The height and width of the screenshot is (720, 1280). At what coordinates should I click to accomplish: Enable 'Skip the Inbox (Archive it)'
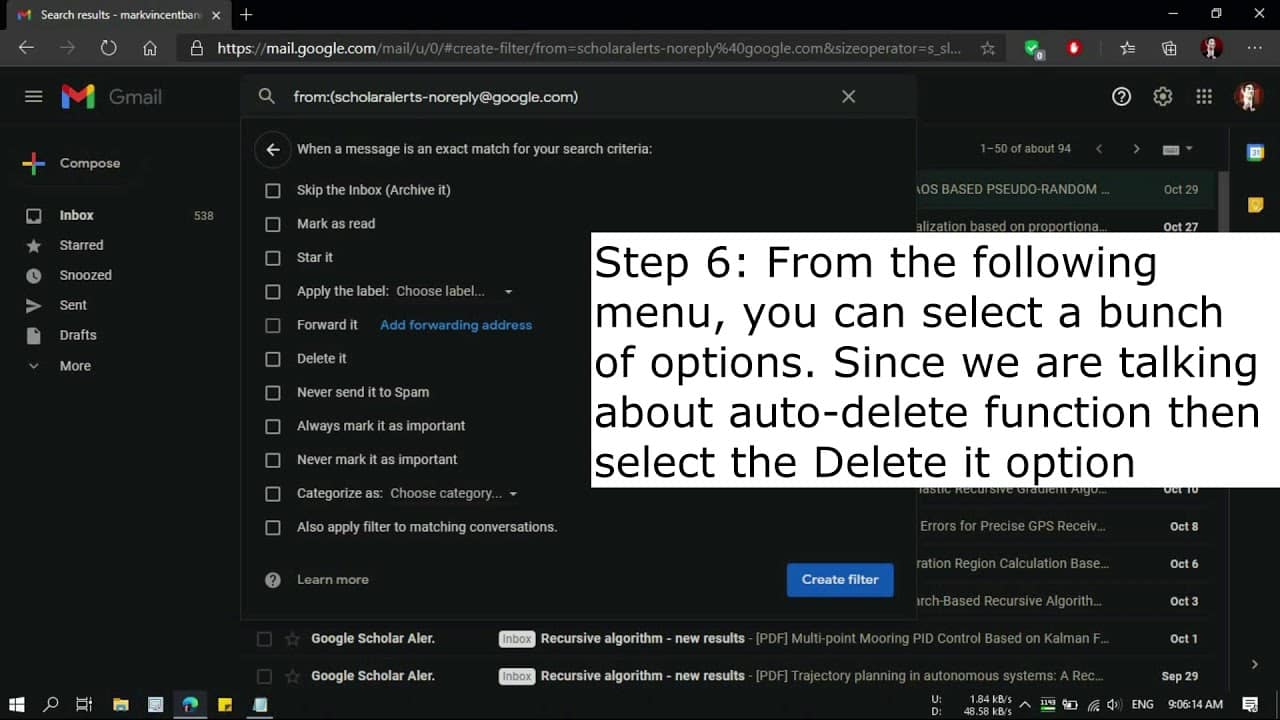(x=272, y=191)
